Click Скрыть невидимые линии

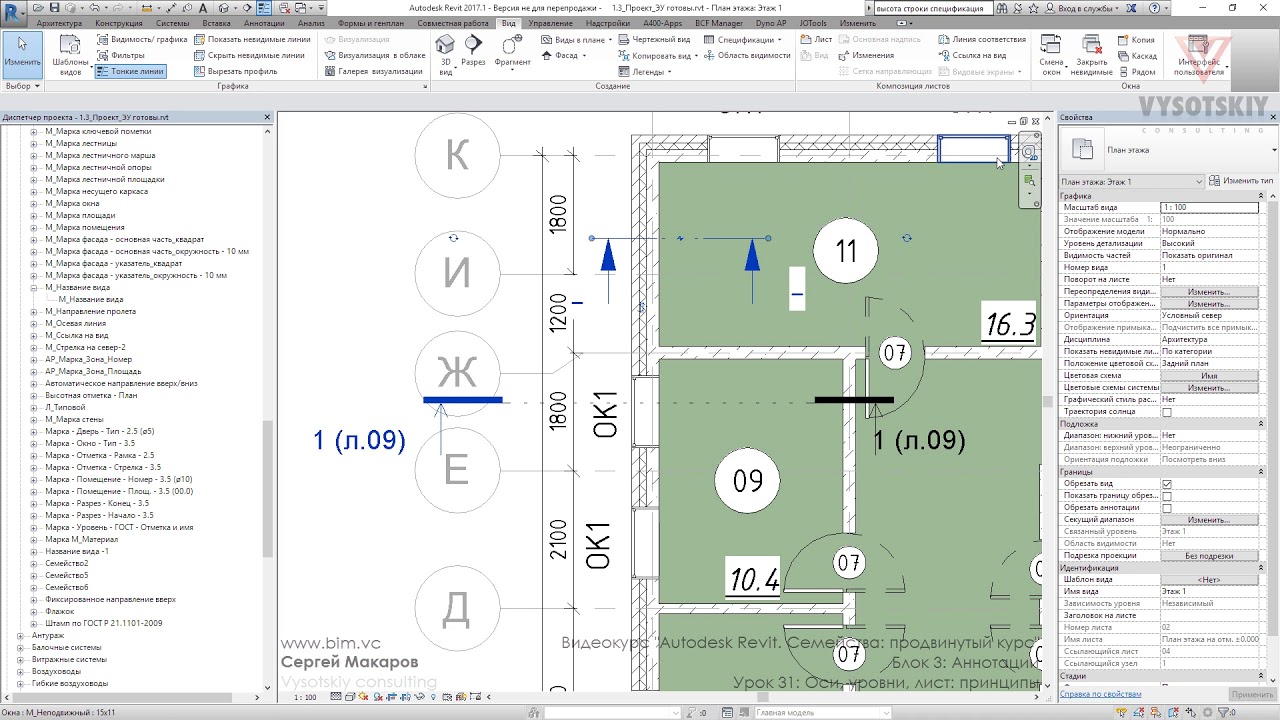coord(248,55)
